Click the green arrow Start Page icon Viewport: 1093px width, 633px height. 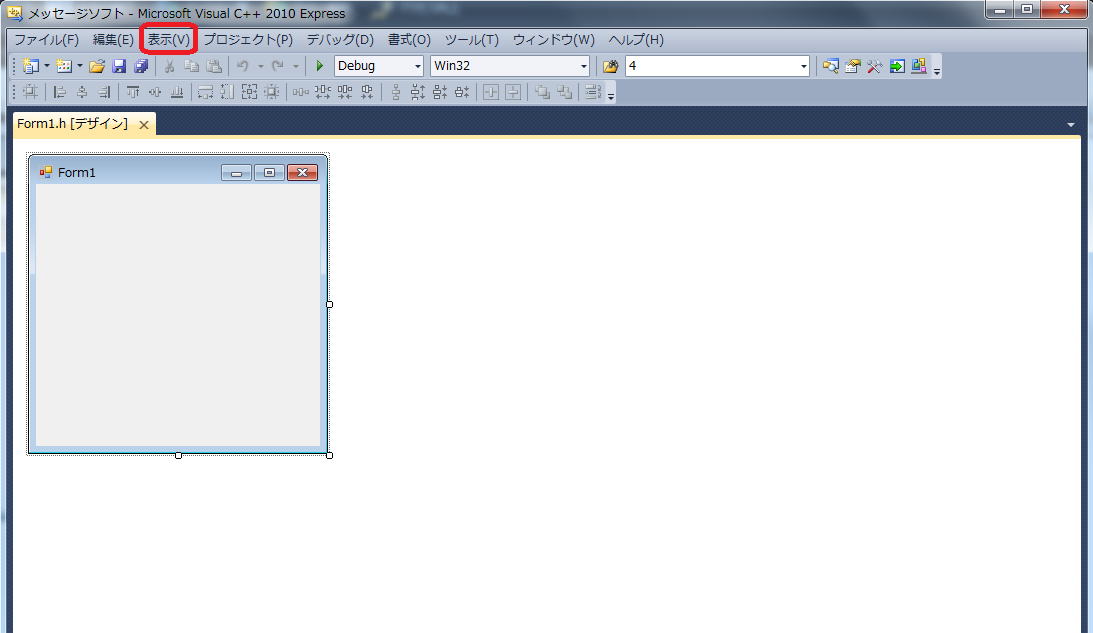(x=897, y=66)
